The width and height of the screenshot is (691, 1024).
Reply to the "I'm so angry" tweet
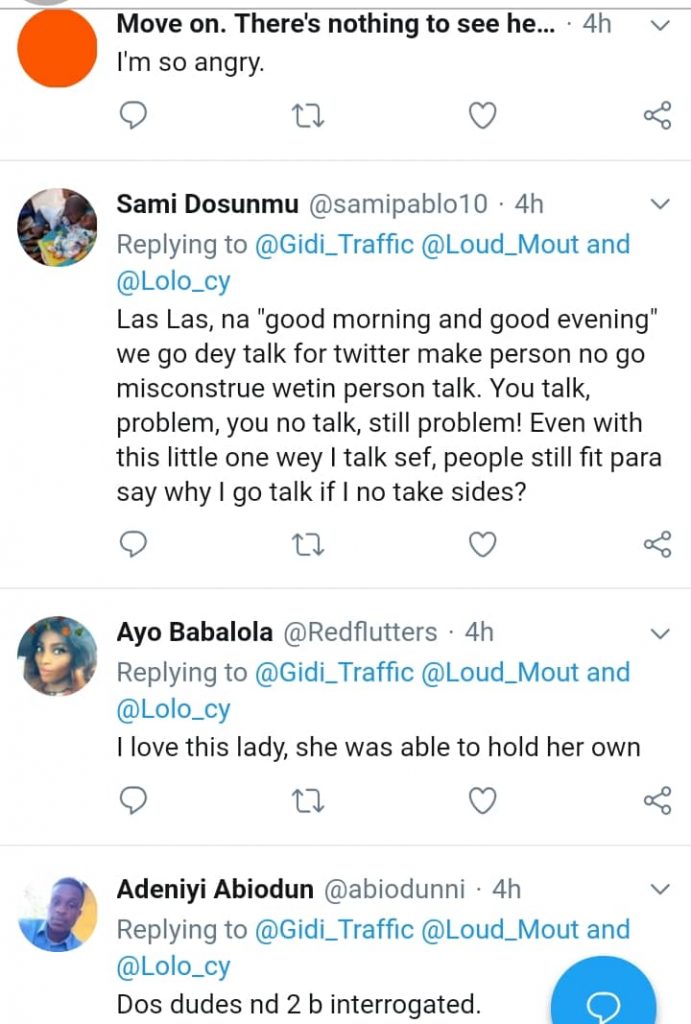(133, 117)
